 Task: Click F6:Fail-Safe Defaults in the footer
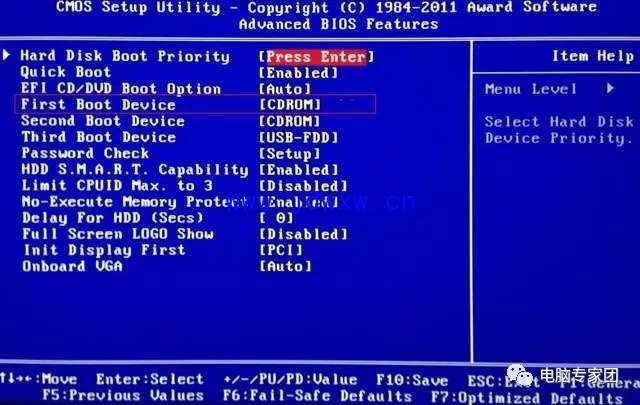(x=317, y=396)
